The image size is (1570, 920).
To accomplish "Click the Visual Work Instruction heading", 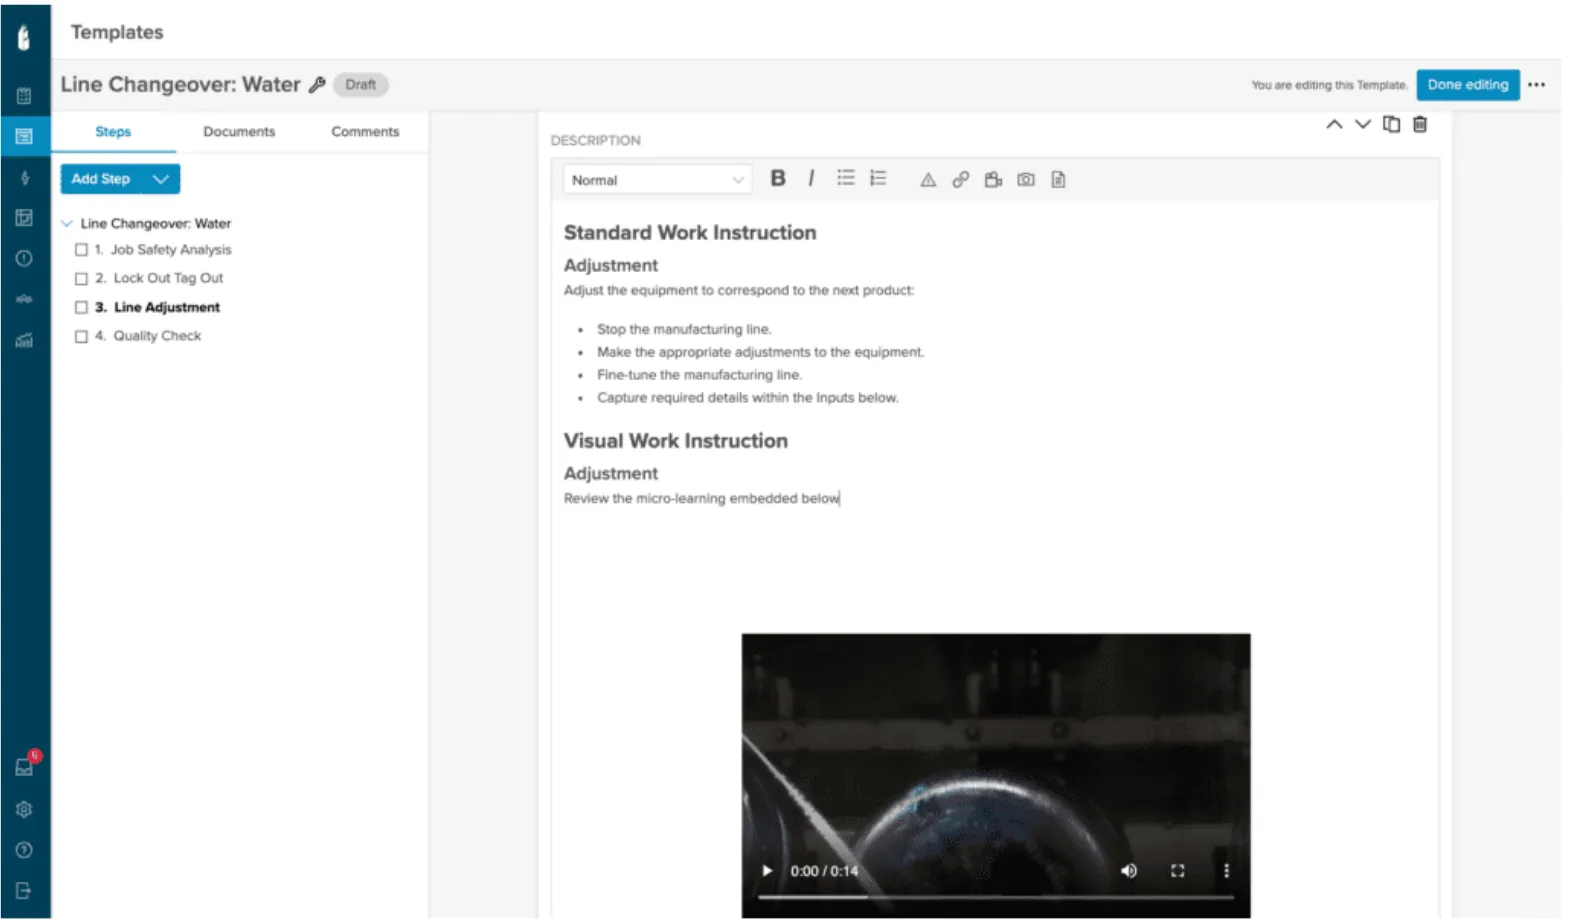I will tap(676, 441).
